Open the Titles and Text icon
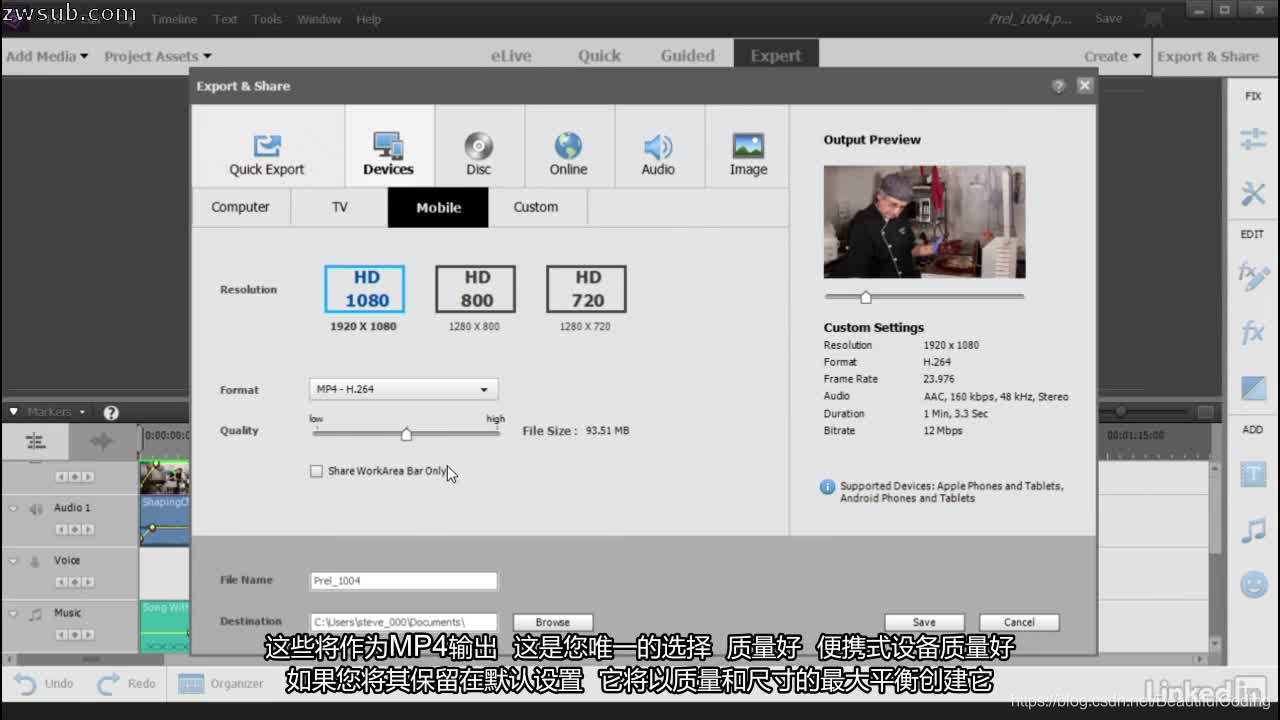The height and width of the screenshot is (720, 1280). click(x=1253, y=475)
